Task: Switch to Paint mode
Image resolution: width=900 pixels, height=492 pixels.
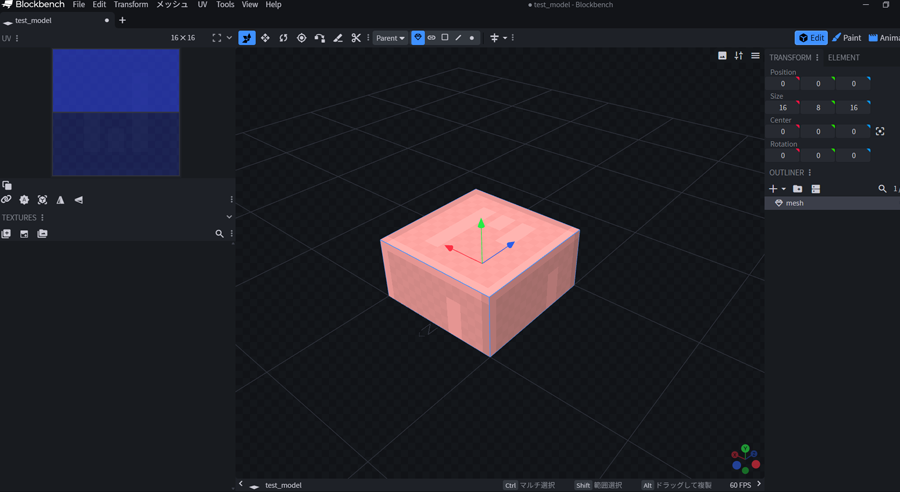Action: coord(846,38)
